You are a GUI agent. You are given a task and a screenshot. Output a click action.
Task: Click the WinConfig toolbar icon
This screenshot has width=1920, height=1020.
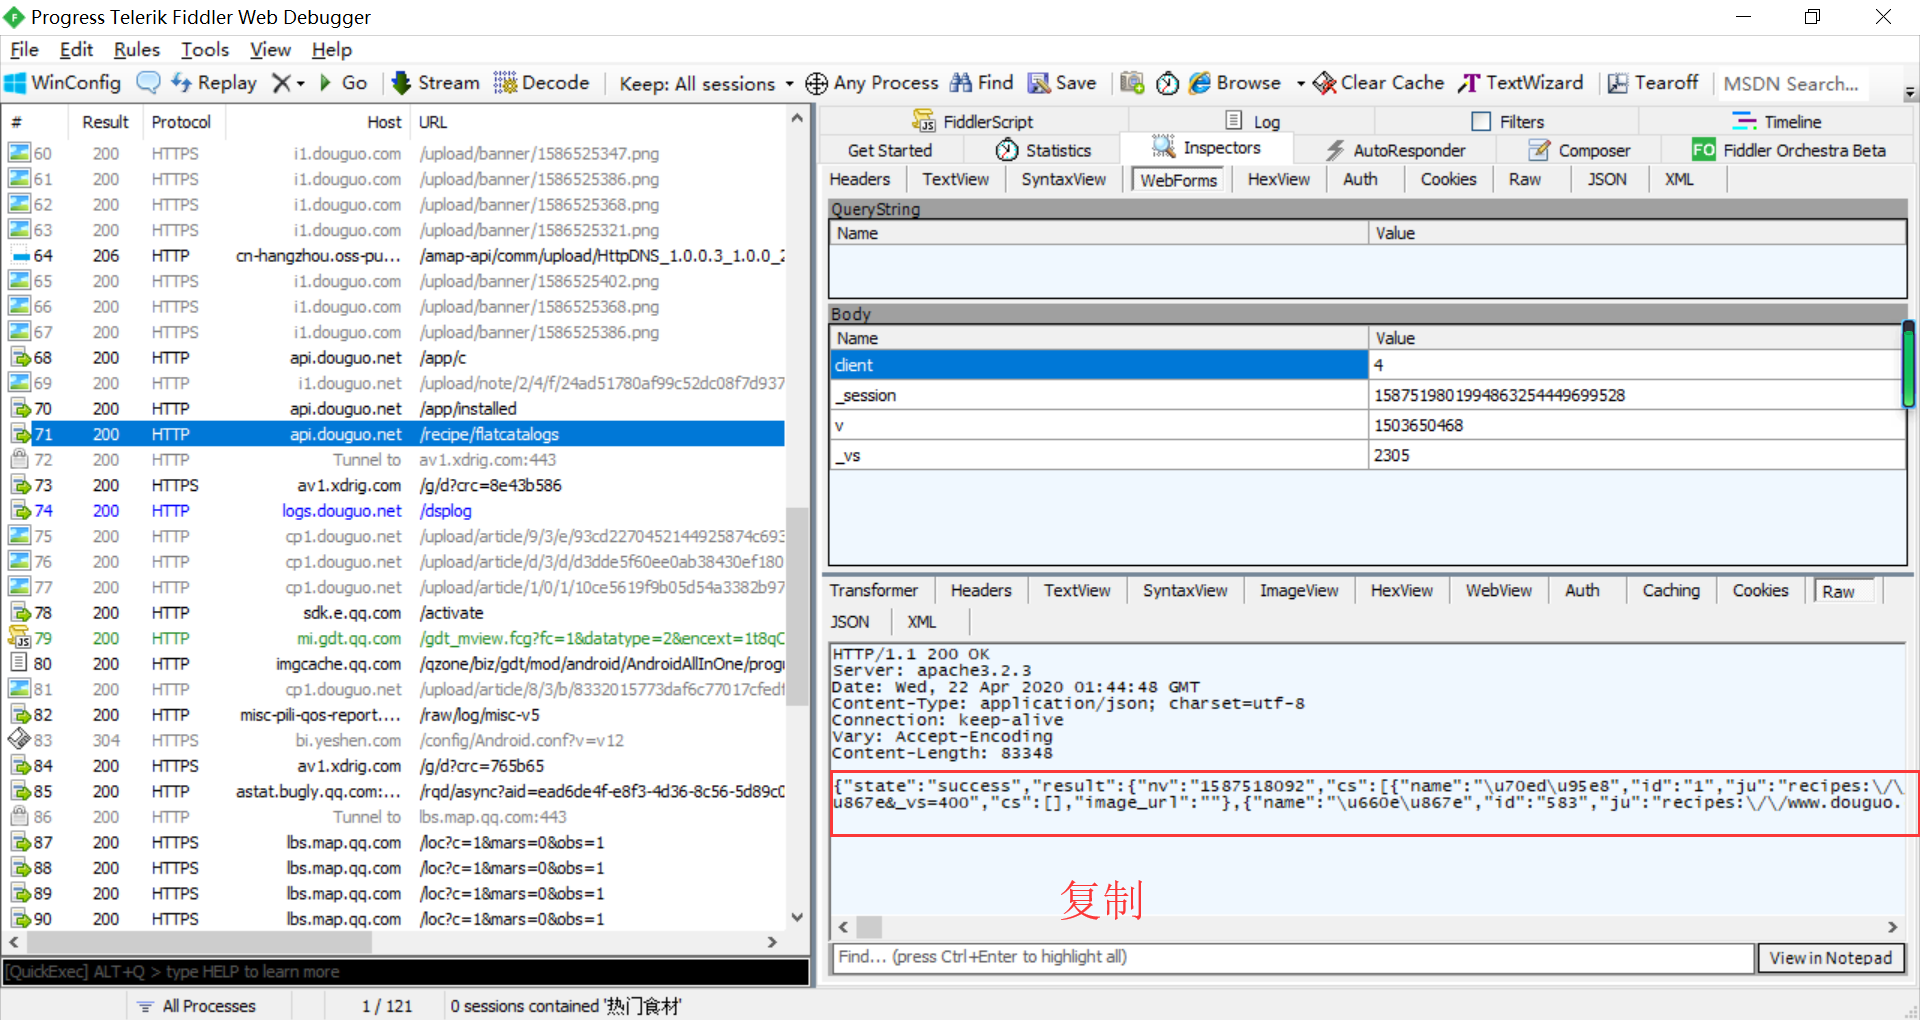click(x=63, y=83)
